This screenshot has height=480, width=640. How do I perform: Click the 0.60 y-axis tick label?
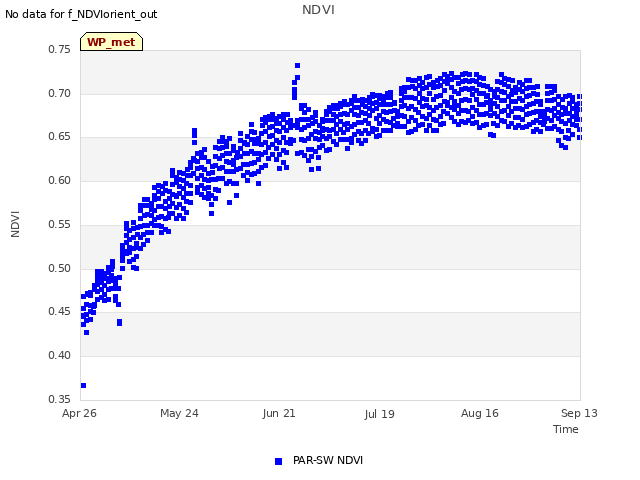click(60, 180)
